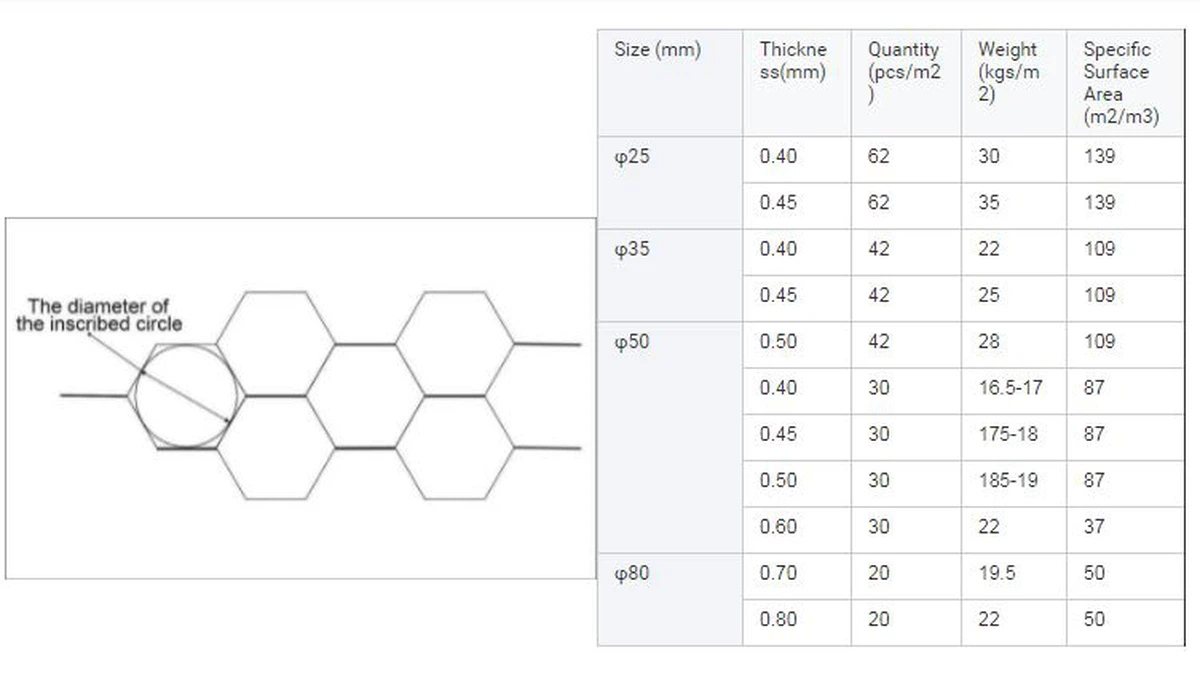Select the 0.70 thickness cell
The height and width of the screenshot is (693, 1200).
(x=778, y=574)
